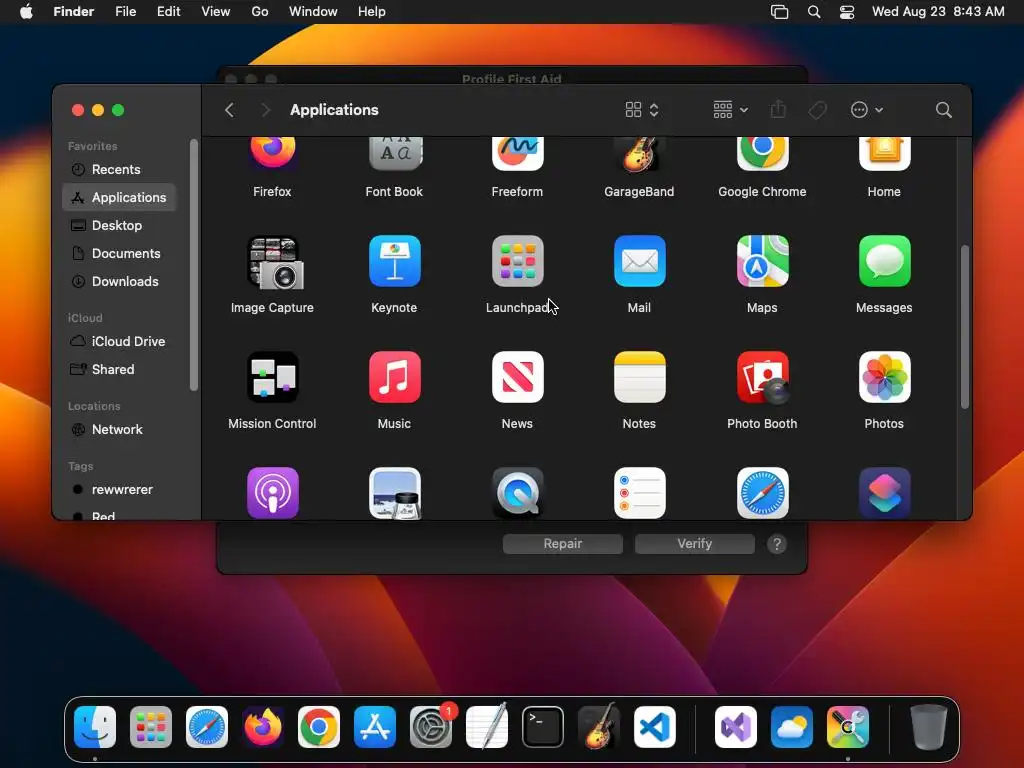Open the Window menu
Screen dimensions: 1024x768
point(313,12)
